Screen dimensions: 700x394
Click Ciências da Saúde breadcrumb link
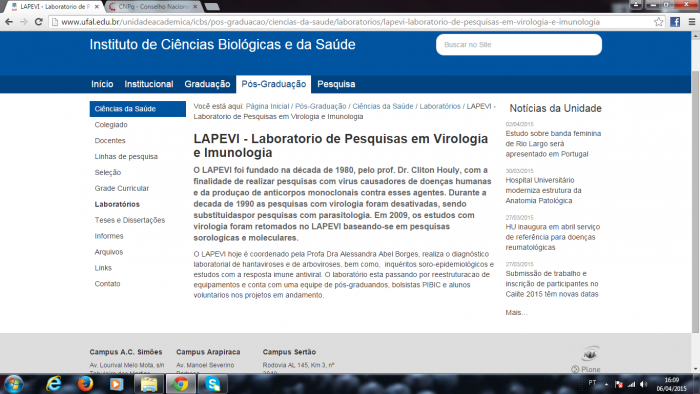pyautogui.click(x=383, y=106)
